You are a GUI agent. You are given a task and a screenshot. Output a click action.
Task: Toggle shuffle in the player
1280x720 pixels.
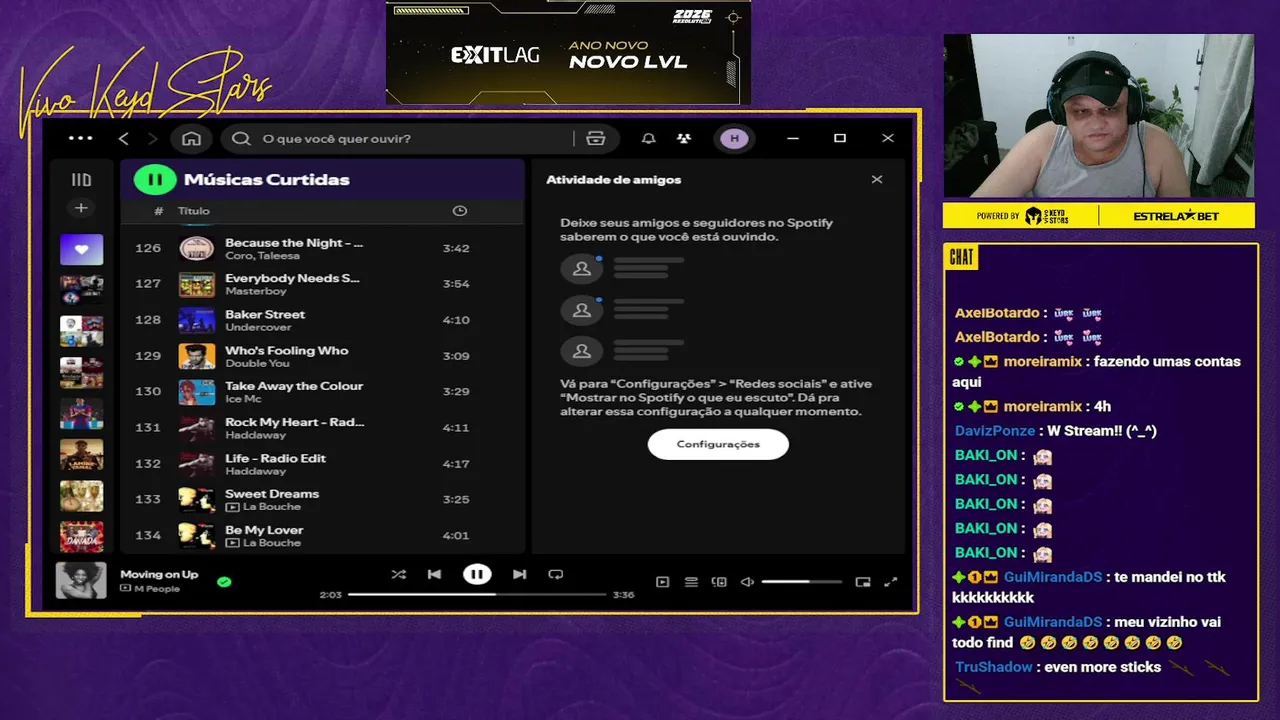pyautogui.click(x=399, y=574)
